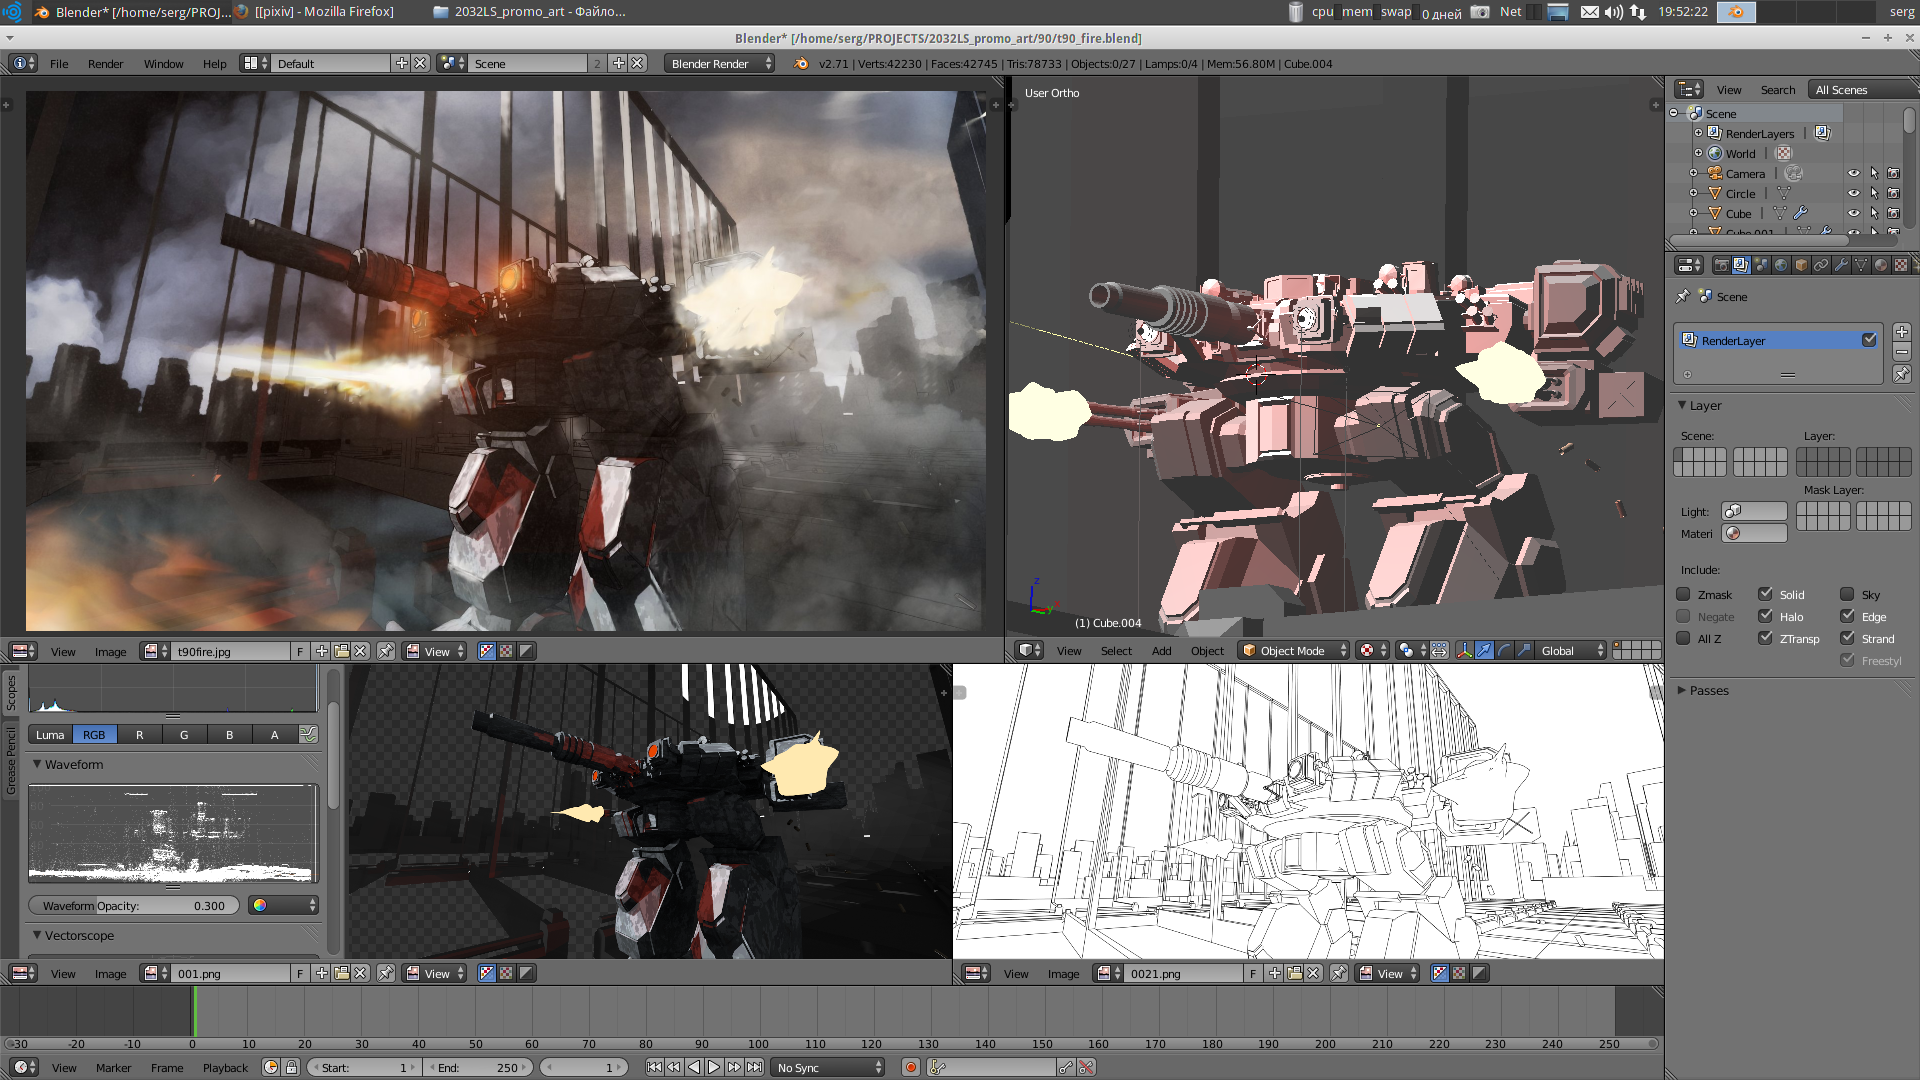This screenshot has width=1920, height=1080.
Task: Jump to the last frame of the timeline
Action: [x=754, y=1068]
